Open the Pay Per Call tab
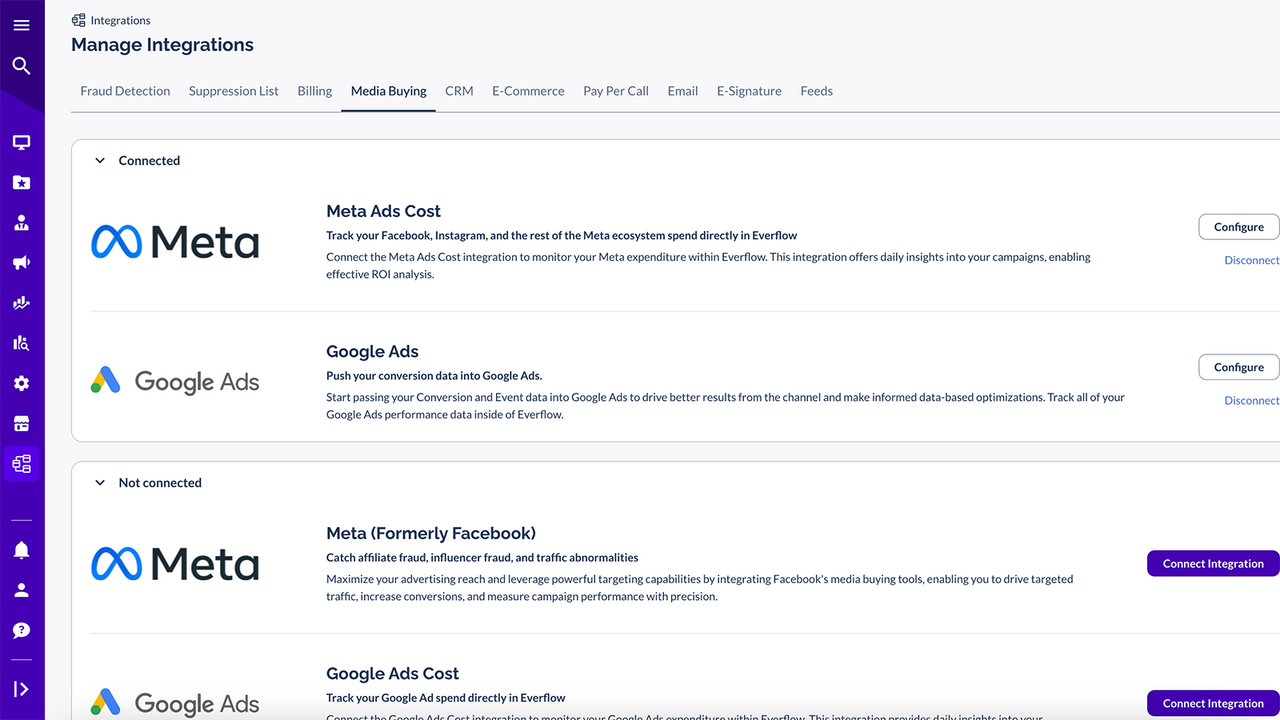This screenshot has width=1280, height=720. (615, 91)
